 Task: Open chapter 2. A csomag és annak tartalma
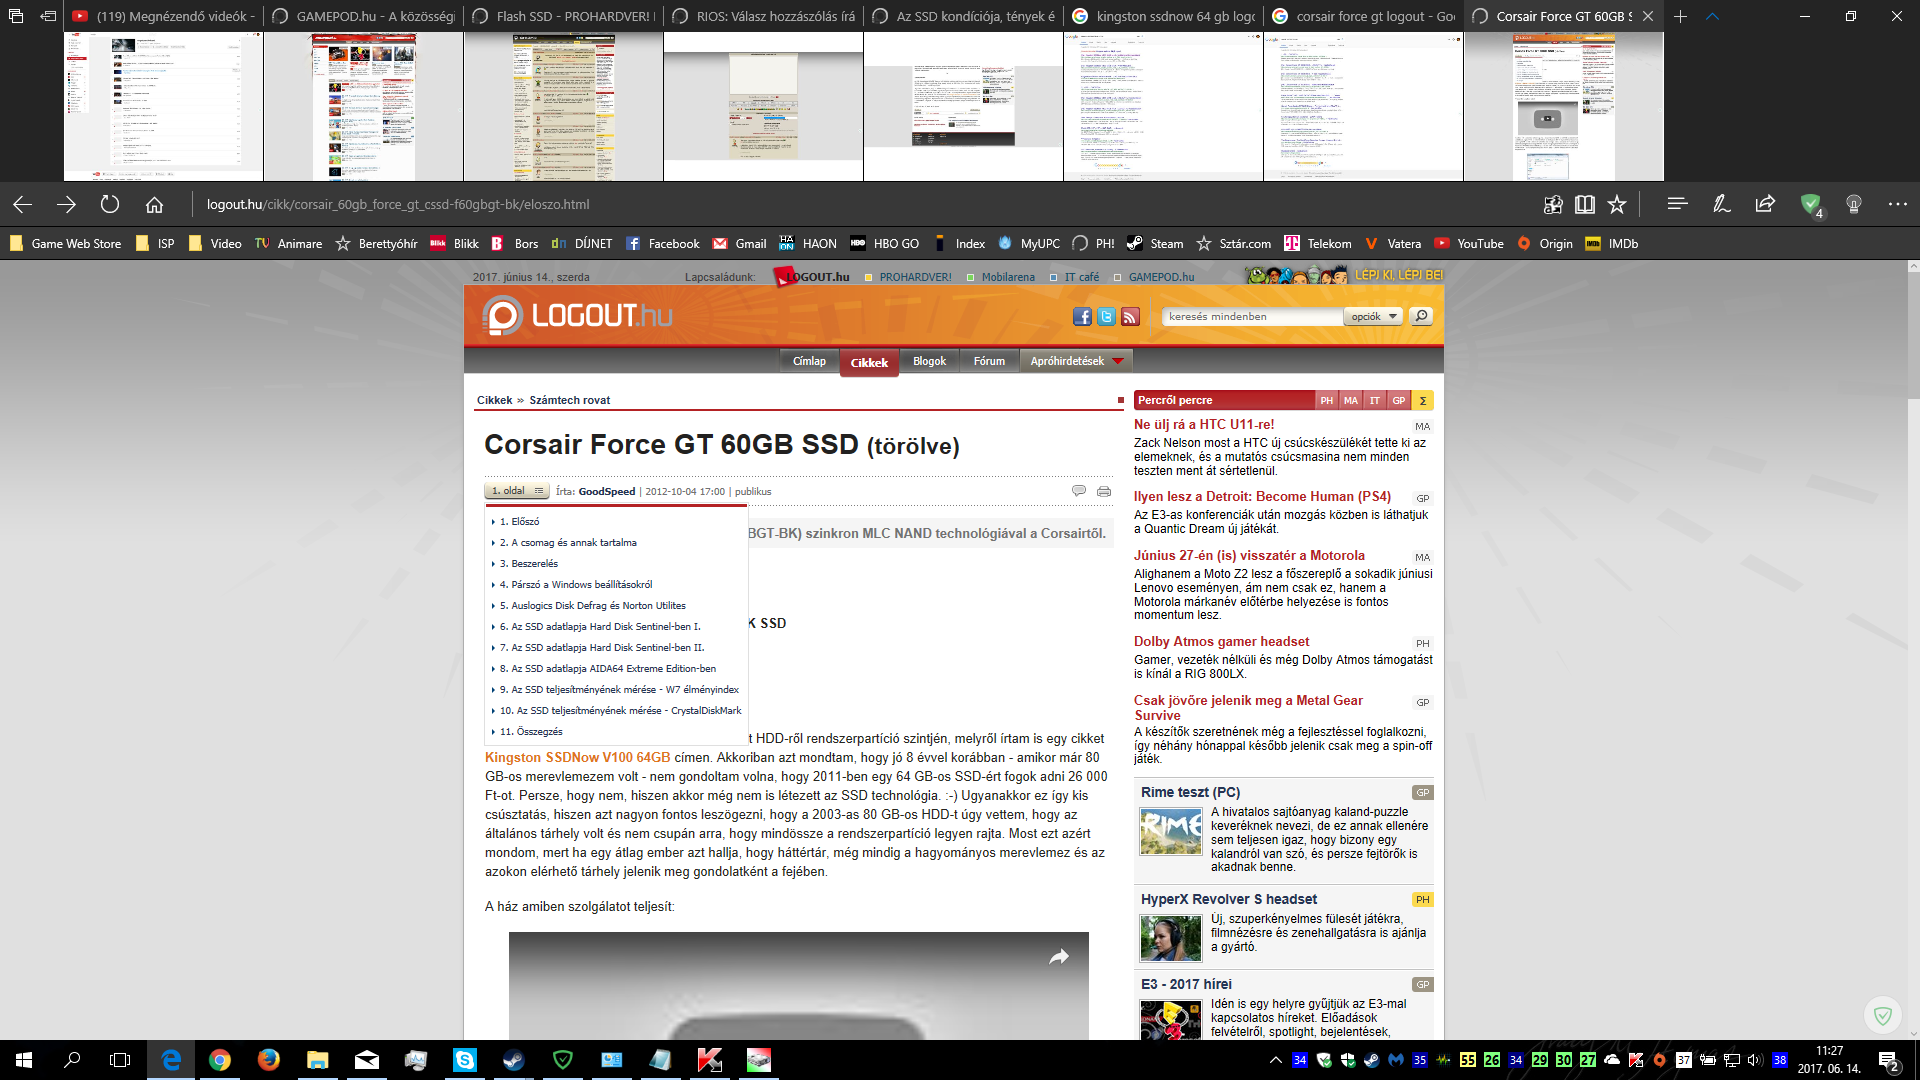coord(568,543)
